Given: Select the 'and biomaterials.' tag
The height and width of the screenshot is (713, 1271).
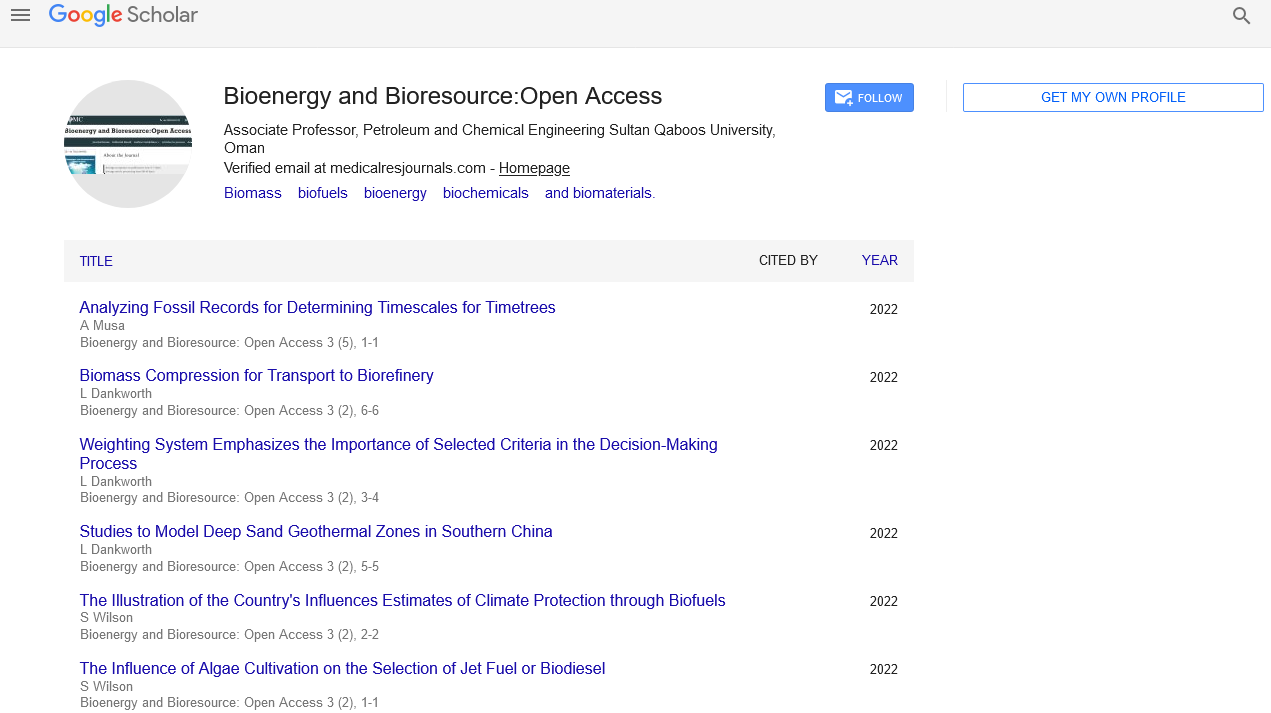Looking at the screenshot, I should 600,193.
